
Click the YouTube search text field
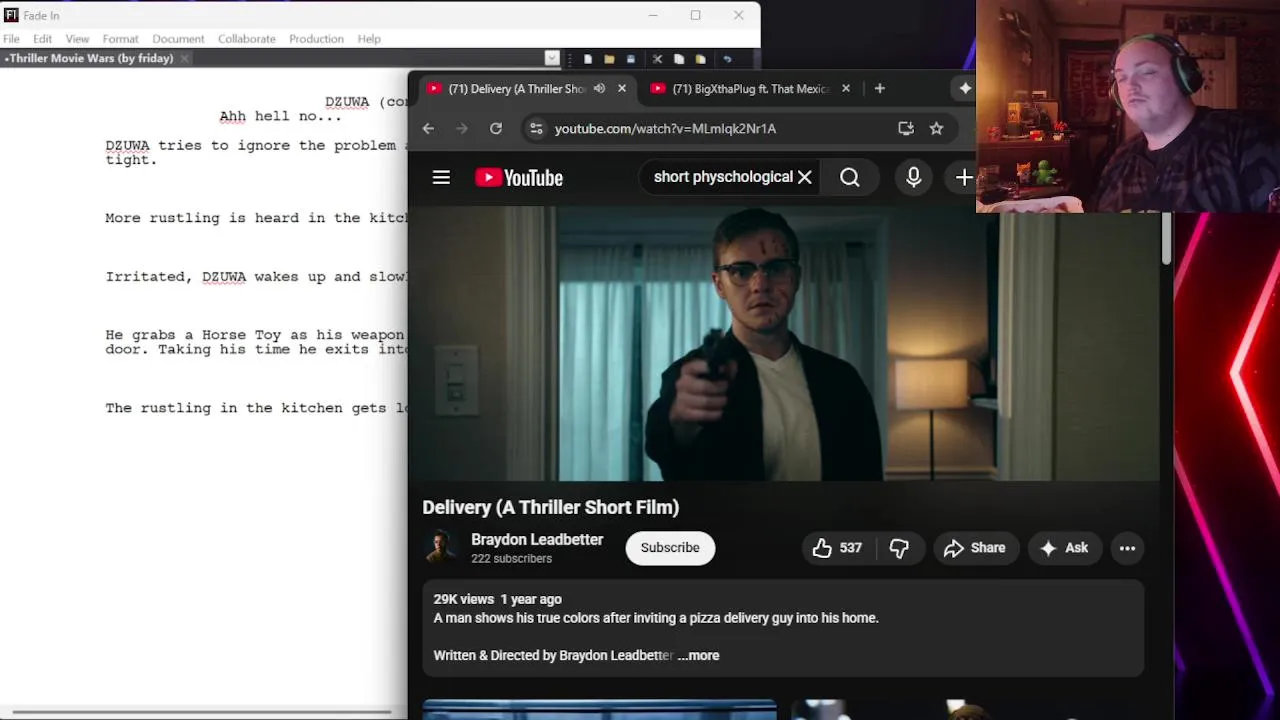click(722, 177)
